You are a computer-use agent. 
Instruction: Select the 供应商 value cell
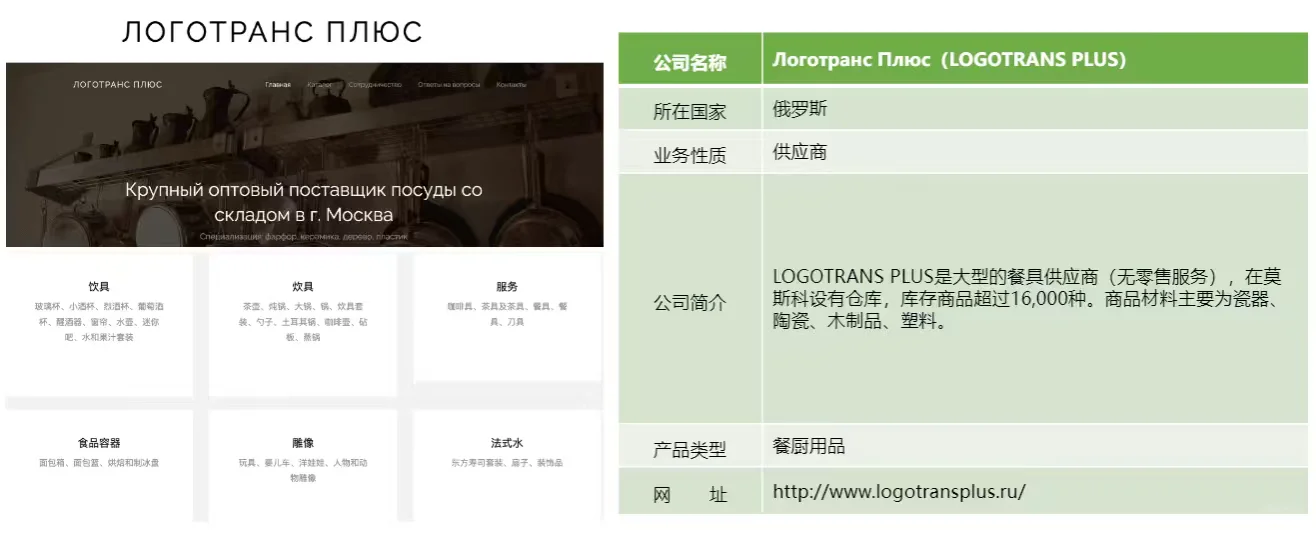pos(1036,153)
